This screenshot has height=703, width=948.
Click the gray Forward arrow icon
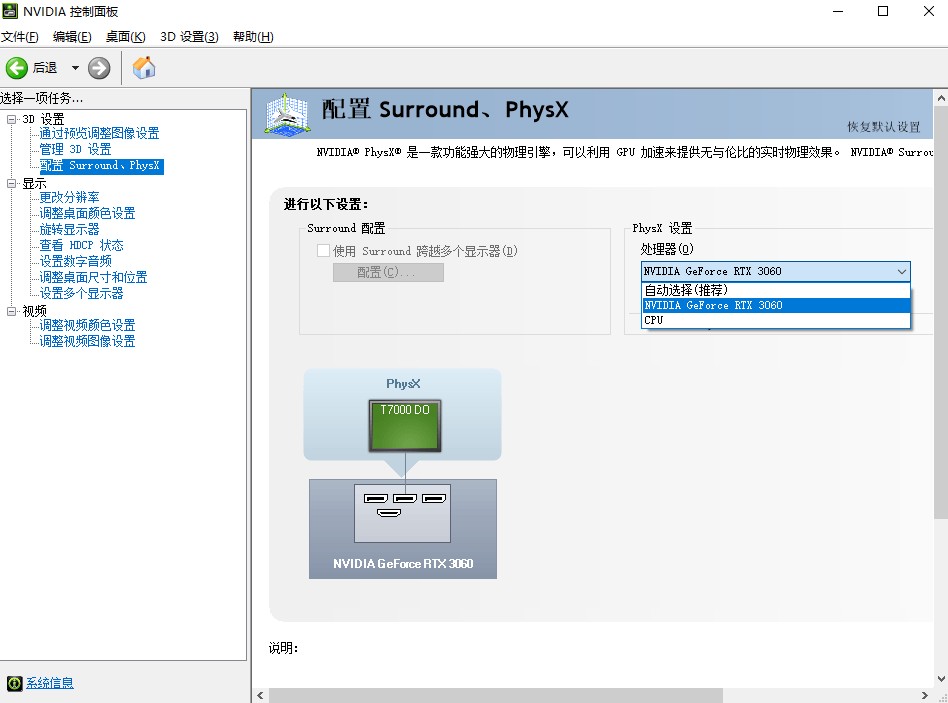(x=99, y=68)
